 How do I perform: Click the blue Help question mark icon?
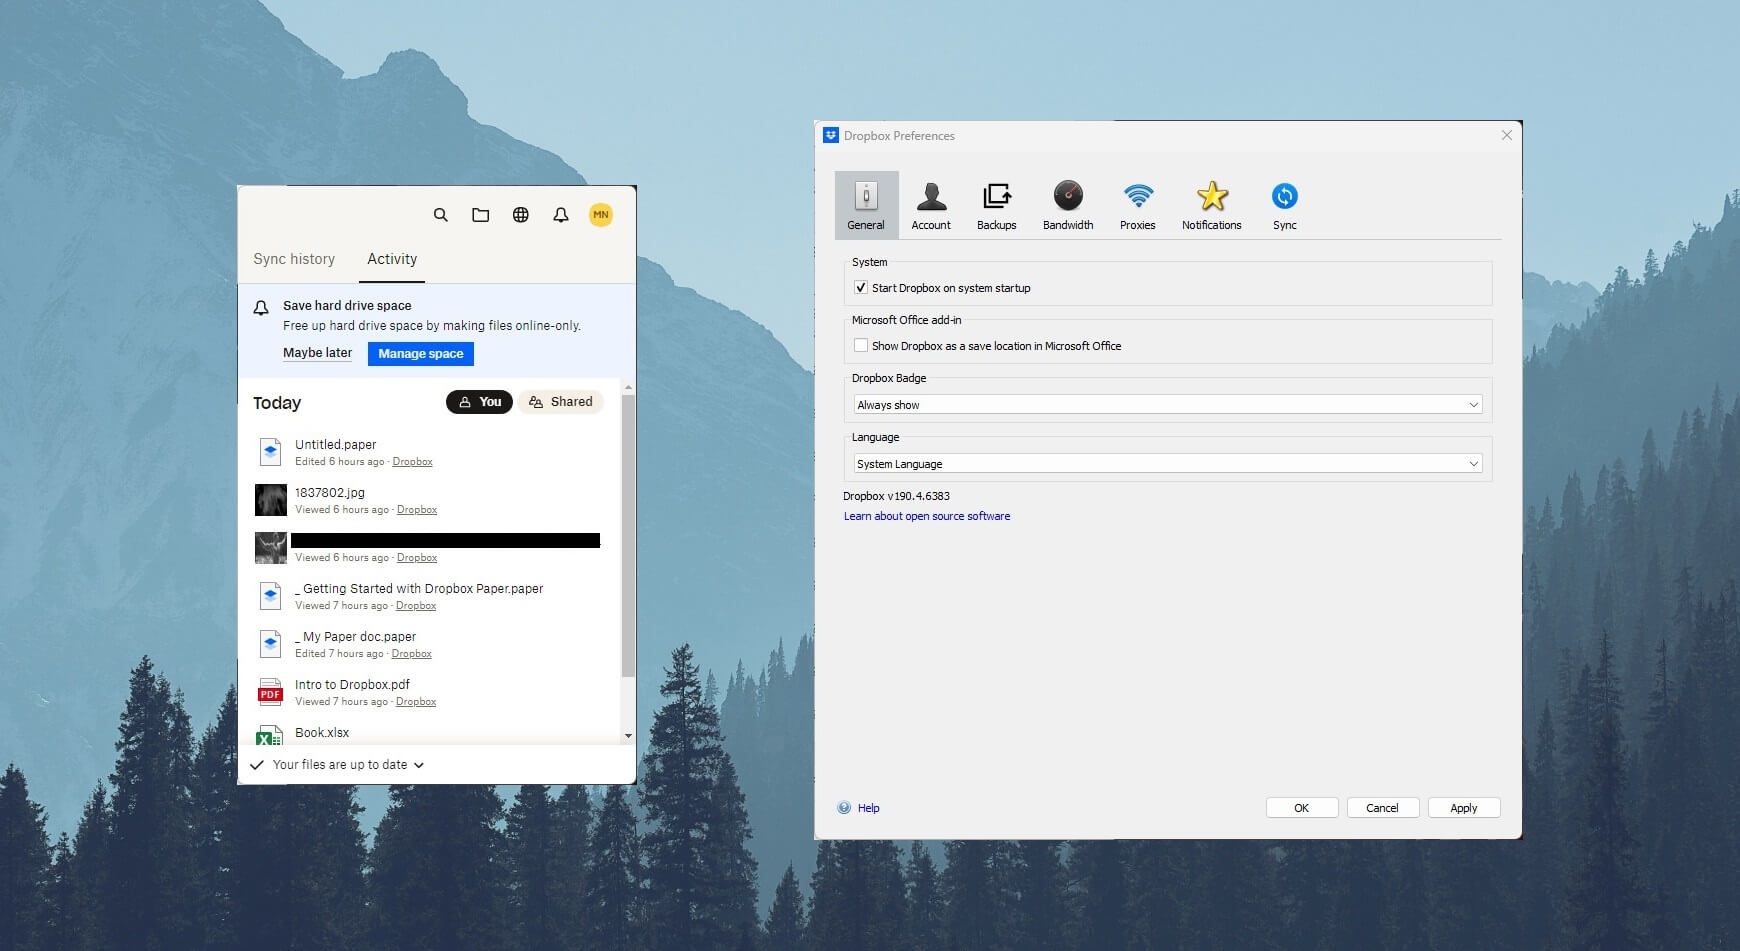point(844,808)
